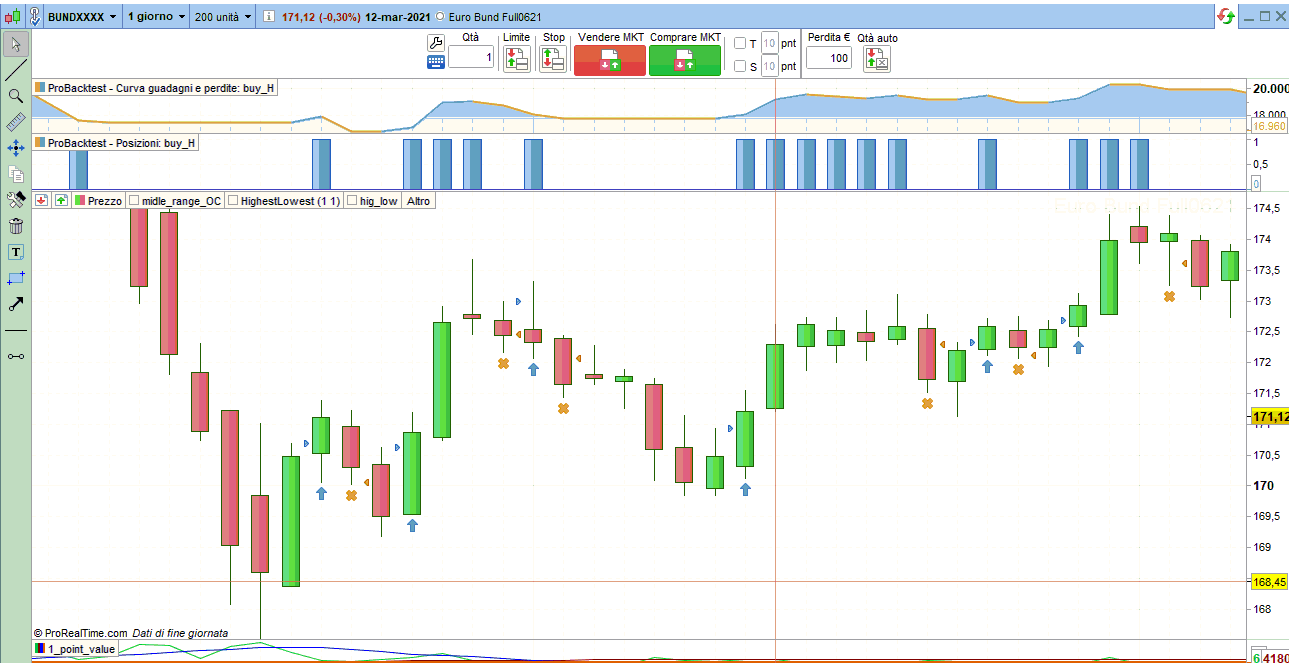Open the Altro menu
This screenshot has height=666, width=1289.
pyautogui.click(x=418, y=201)
